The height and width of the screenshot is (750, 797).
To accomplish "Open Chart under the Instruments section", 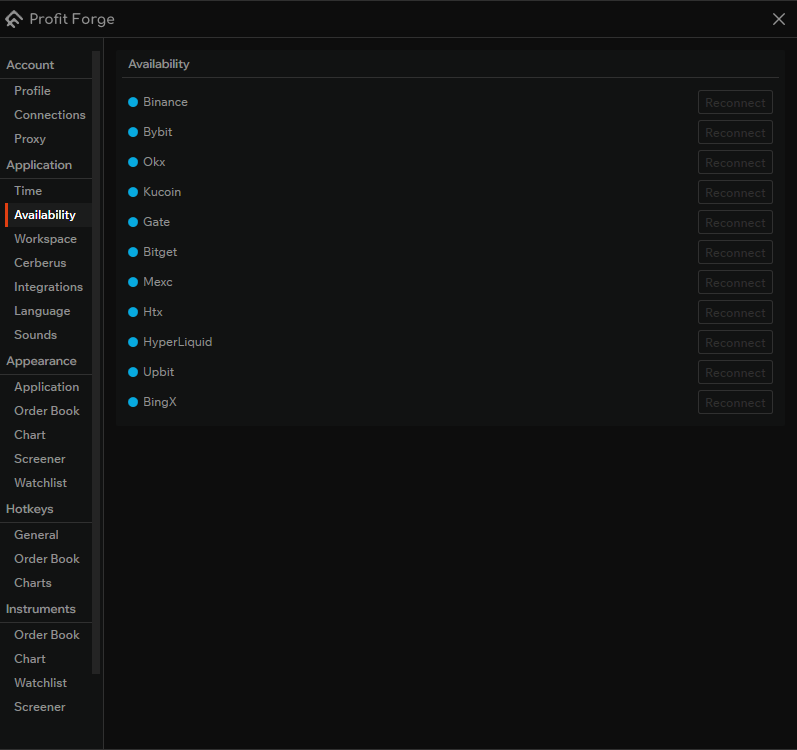I will click(46, 659).
